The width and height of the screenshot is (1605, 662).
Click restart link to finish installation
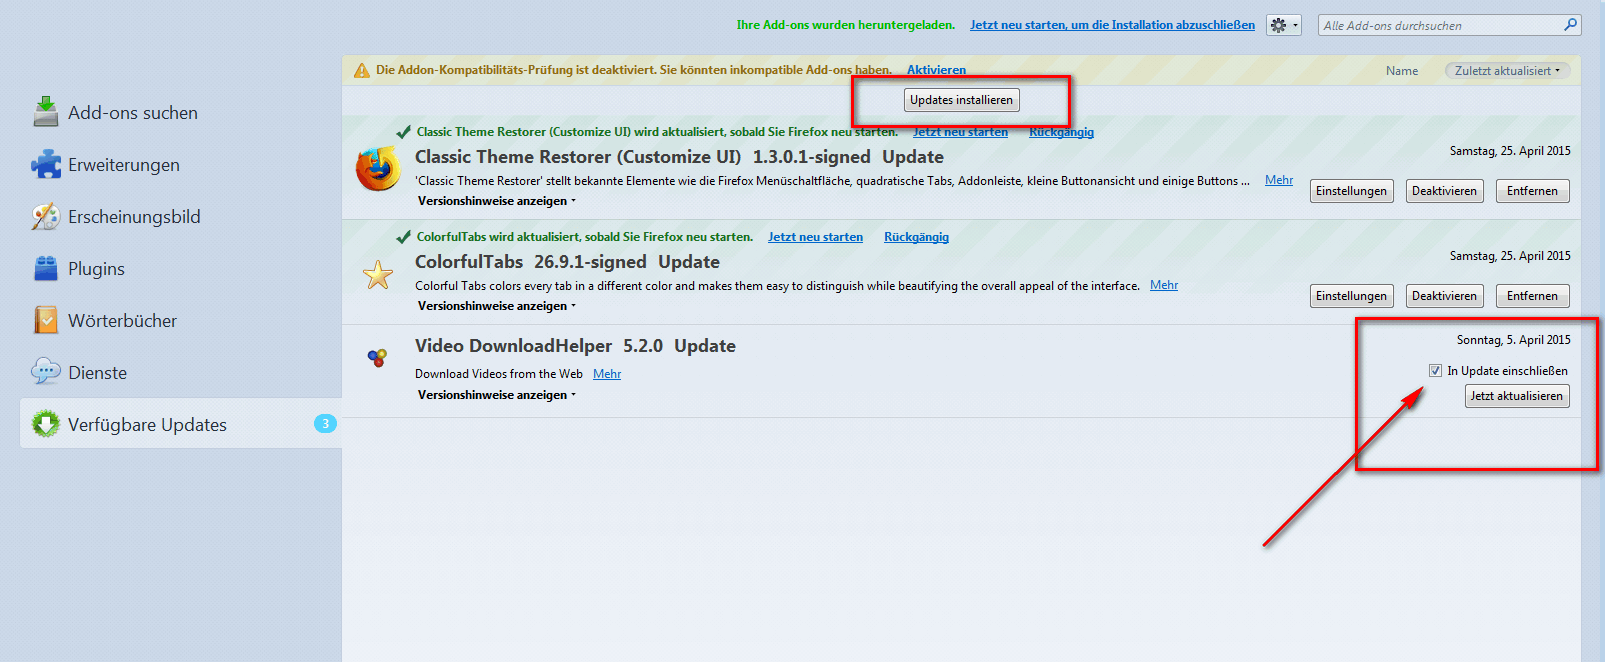coord(1112,25)
